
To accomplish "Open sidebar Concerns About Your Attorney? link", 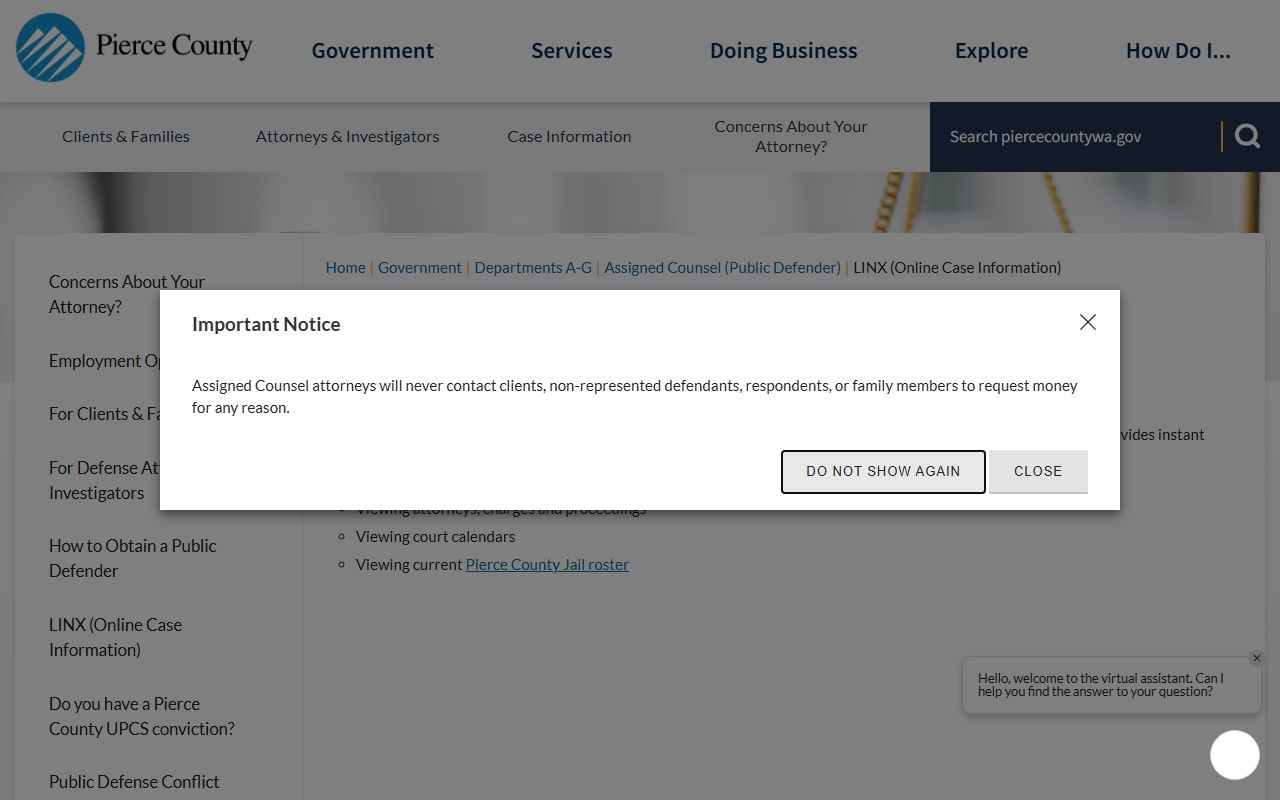I will pos(127,294).
